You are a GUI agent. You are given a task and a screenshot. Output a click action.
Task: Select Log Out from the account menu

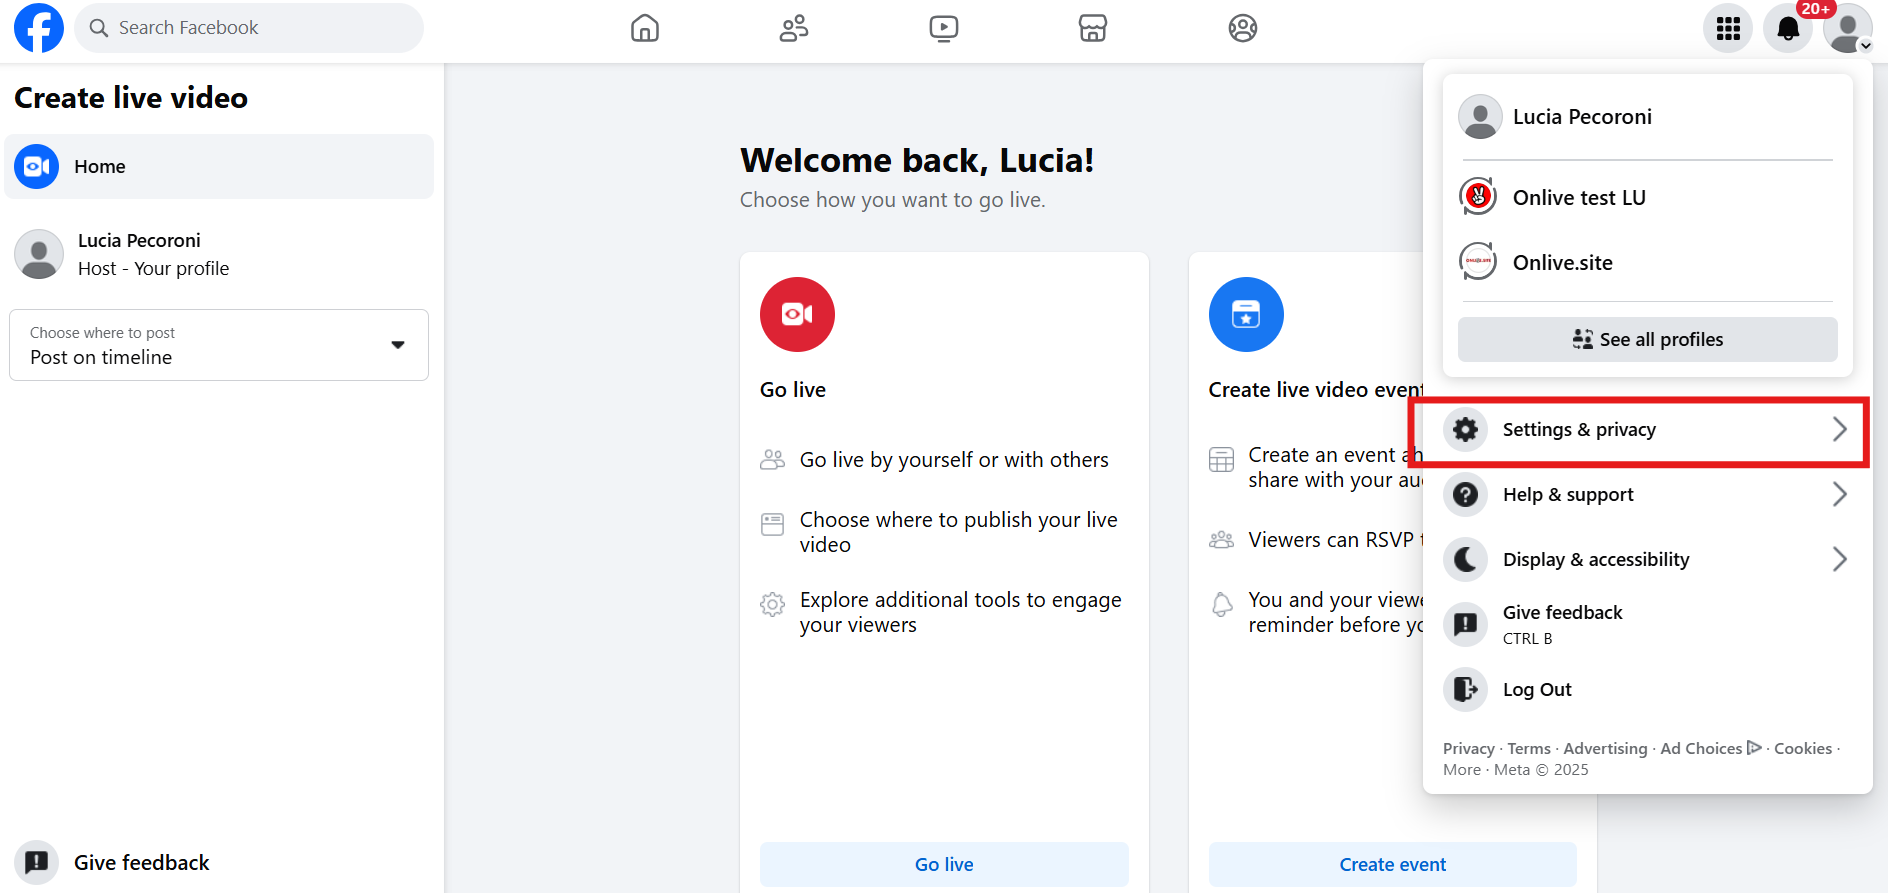tap(1537, 690)
